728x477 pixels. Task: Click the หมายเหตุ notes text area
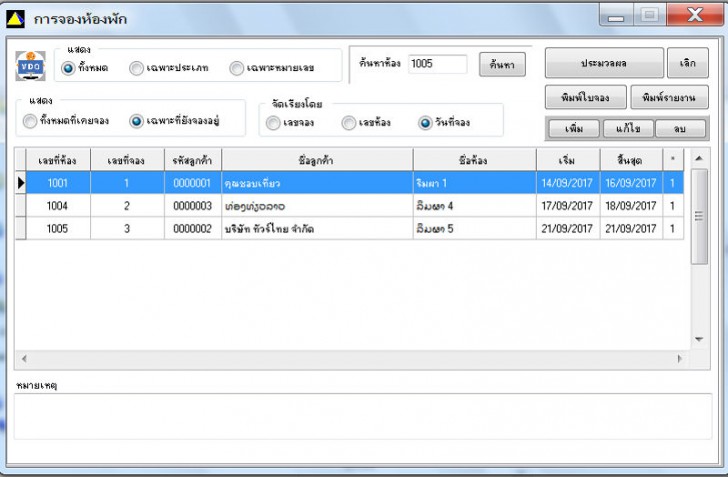(x=363, y=416)
